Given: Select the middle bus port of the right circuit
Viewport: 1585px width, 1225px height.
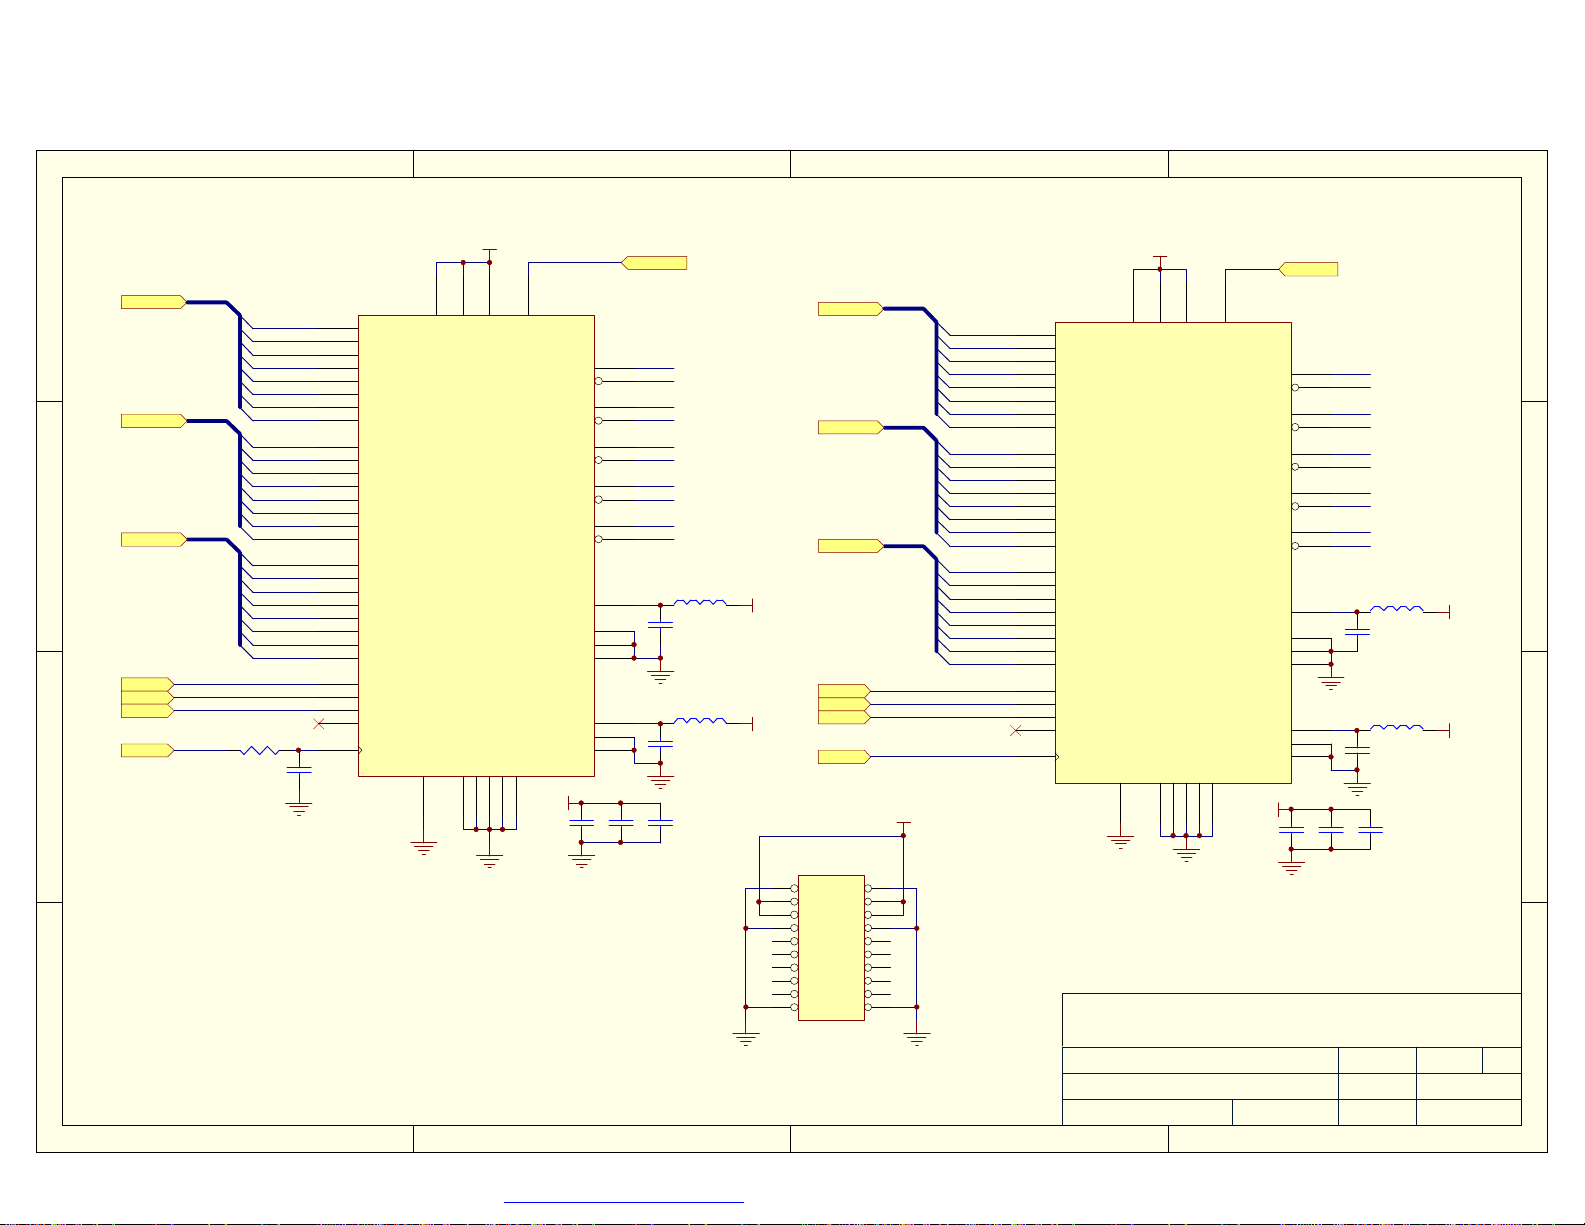Looking at the screenshot, I should coord(851,428).
